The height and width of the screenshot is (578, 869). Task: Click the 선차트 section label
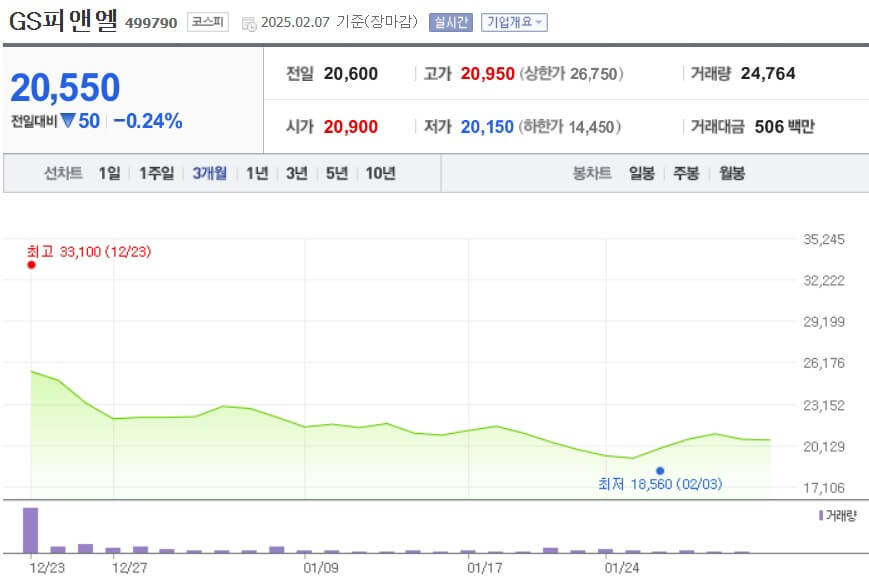click(x=63, y=173)
